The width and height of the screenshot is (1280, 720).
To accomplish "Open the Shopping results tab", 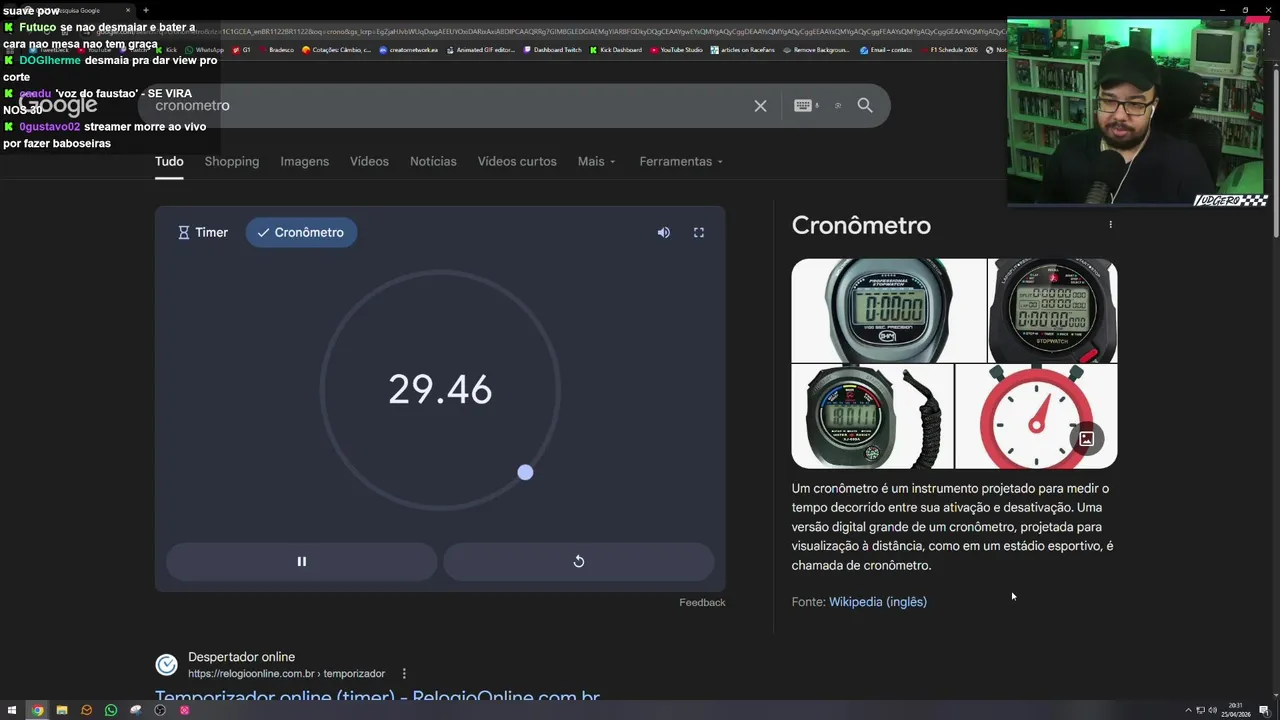I will 232,161.
